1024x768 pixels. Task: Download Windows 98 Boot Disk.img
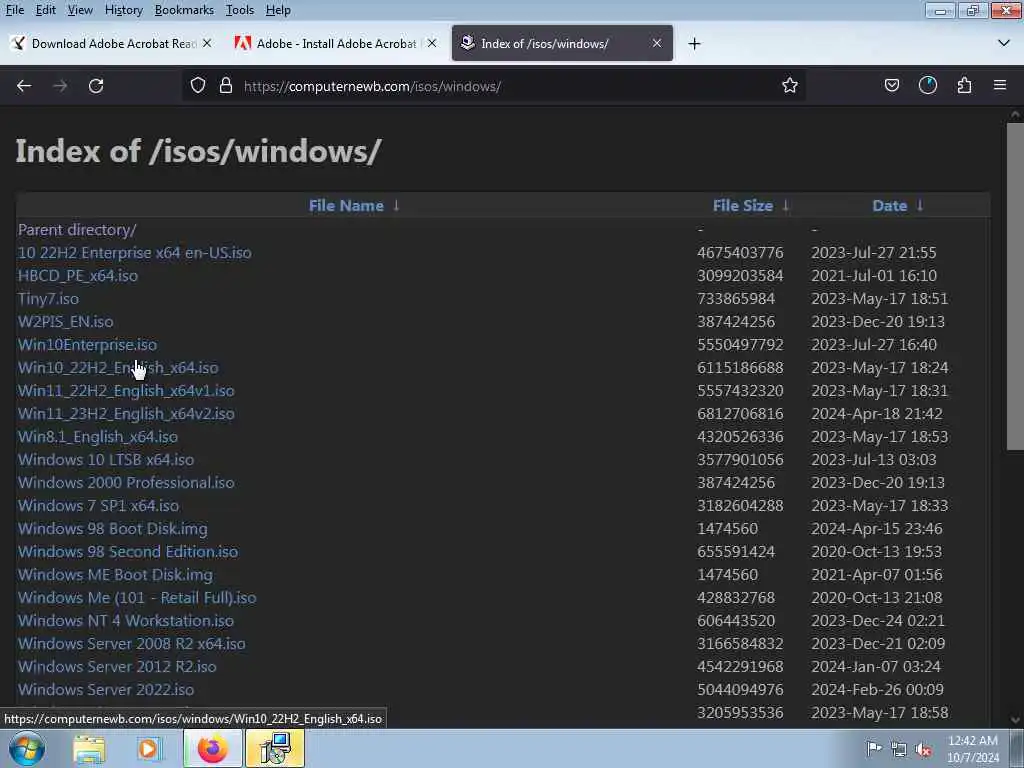[x=112, y=528]
